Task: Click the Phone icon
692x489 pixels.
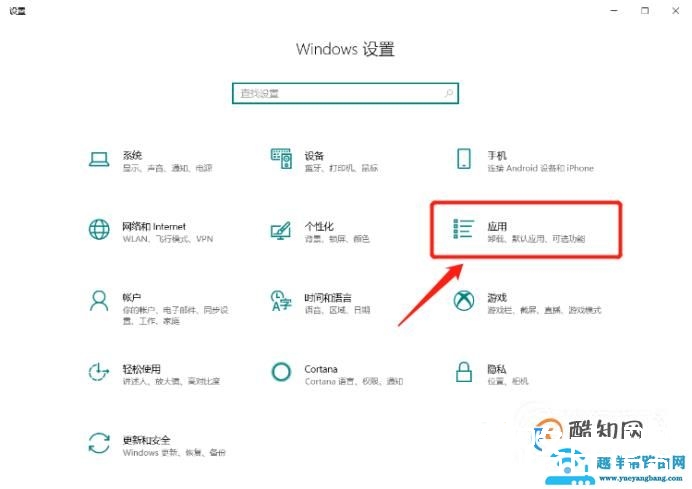Action: (x=464, y=159)
